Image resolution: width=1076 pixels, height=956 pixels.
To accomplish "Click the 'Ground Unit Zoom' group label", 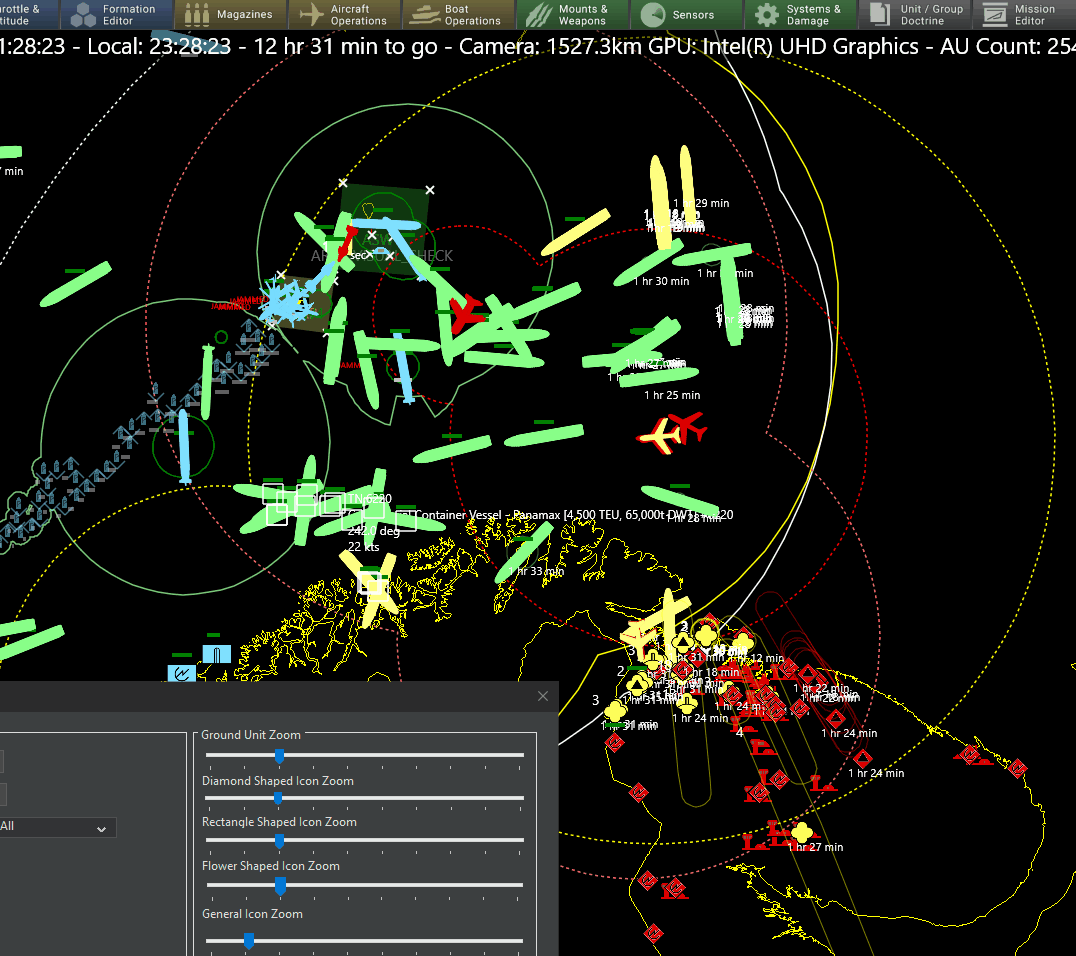I will click(250, 735).
